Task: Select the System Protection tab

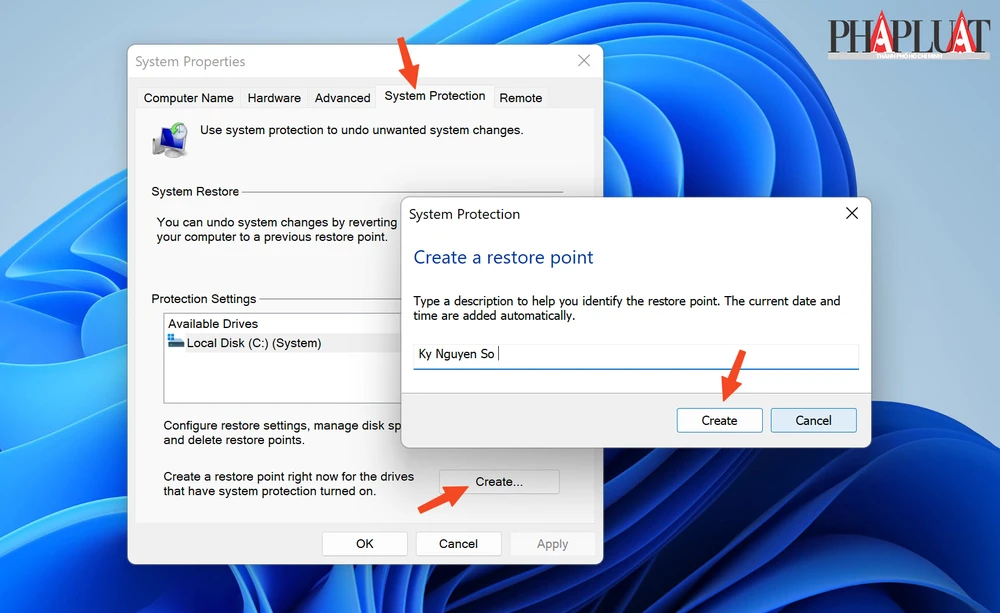Action: click(x=435, y=96)
